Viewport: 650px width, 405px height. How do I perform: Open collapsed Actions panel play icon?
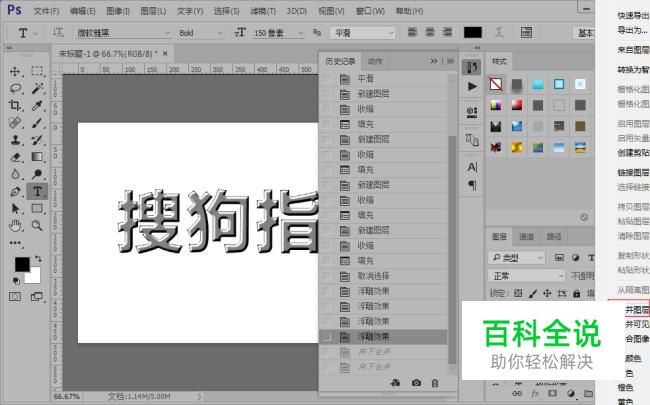point(472,86)
